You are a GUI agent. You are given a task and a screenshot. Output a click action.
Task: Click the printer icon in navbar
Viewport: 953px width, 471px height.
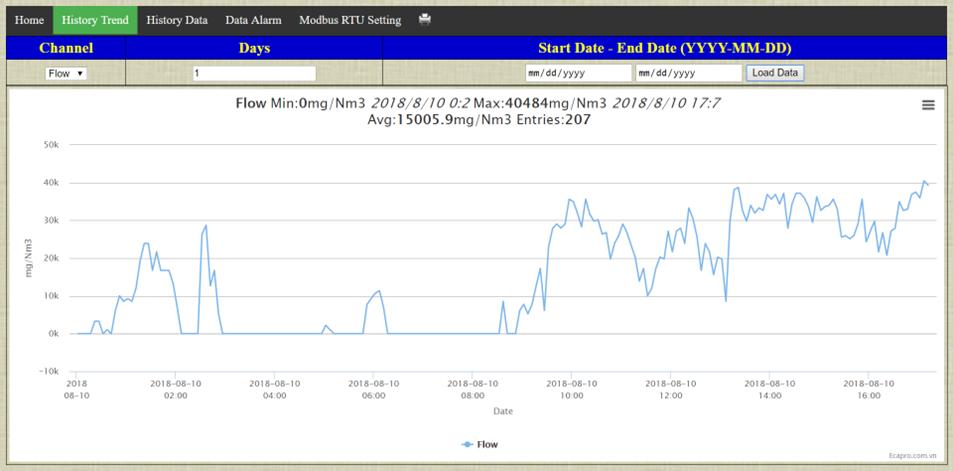[425, 19]
